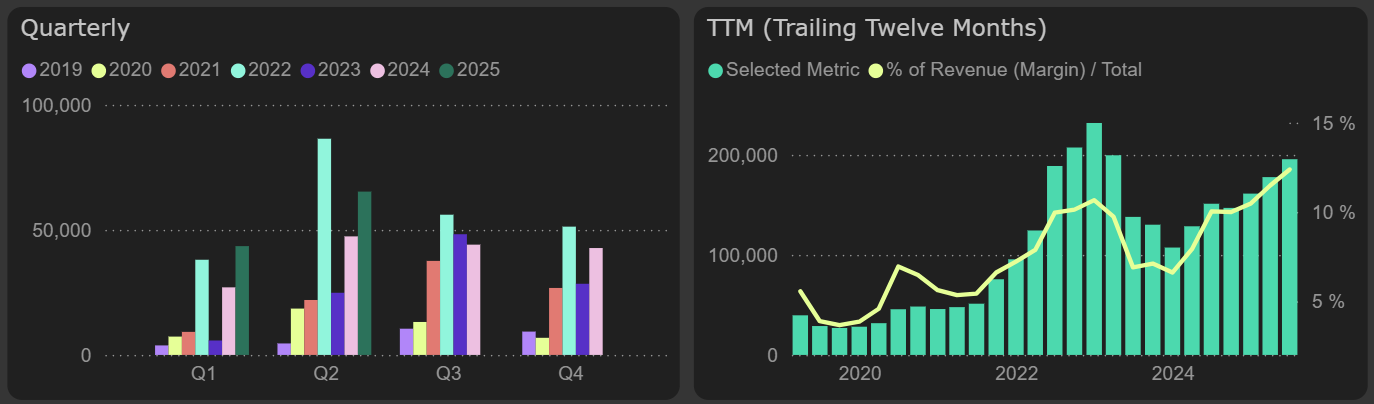
Task: Select the Q3 2023 purple bar
Action: click(460, 295)
